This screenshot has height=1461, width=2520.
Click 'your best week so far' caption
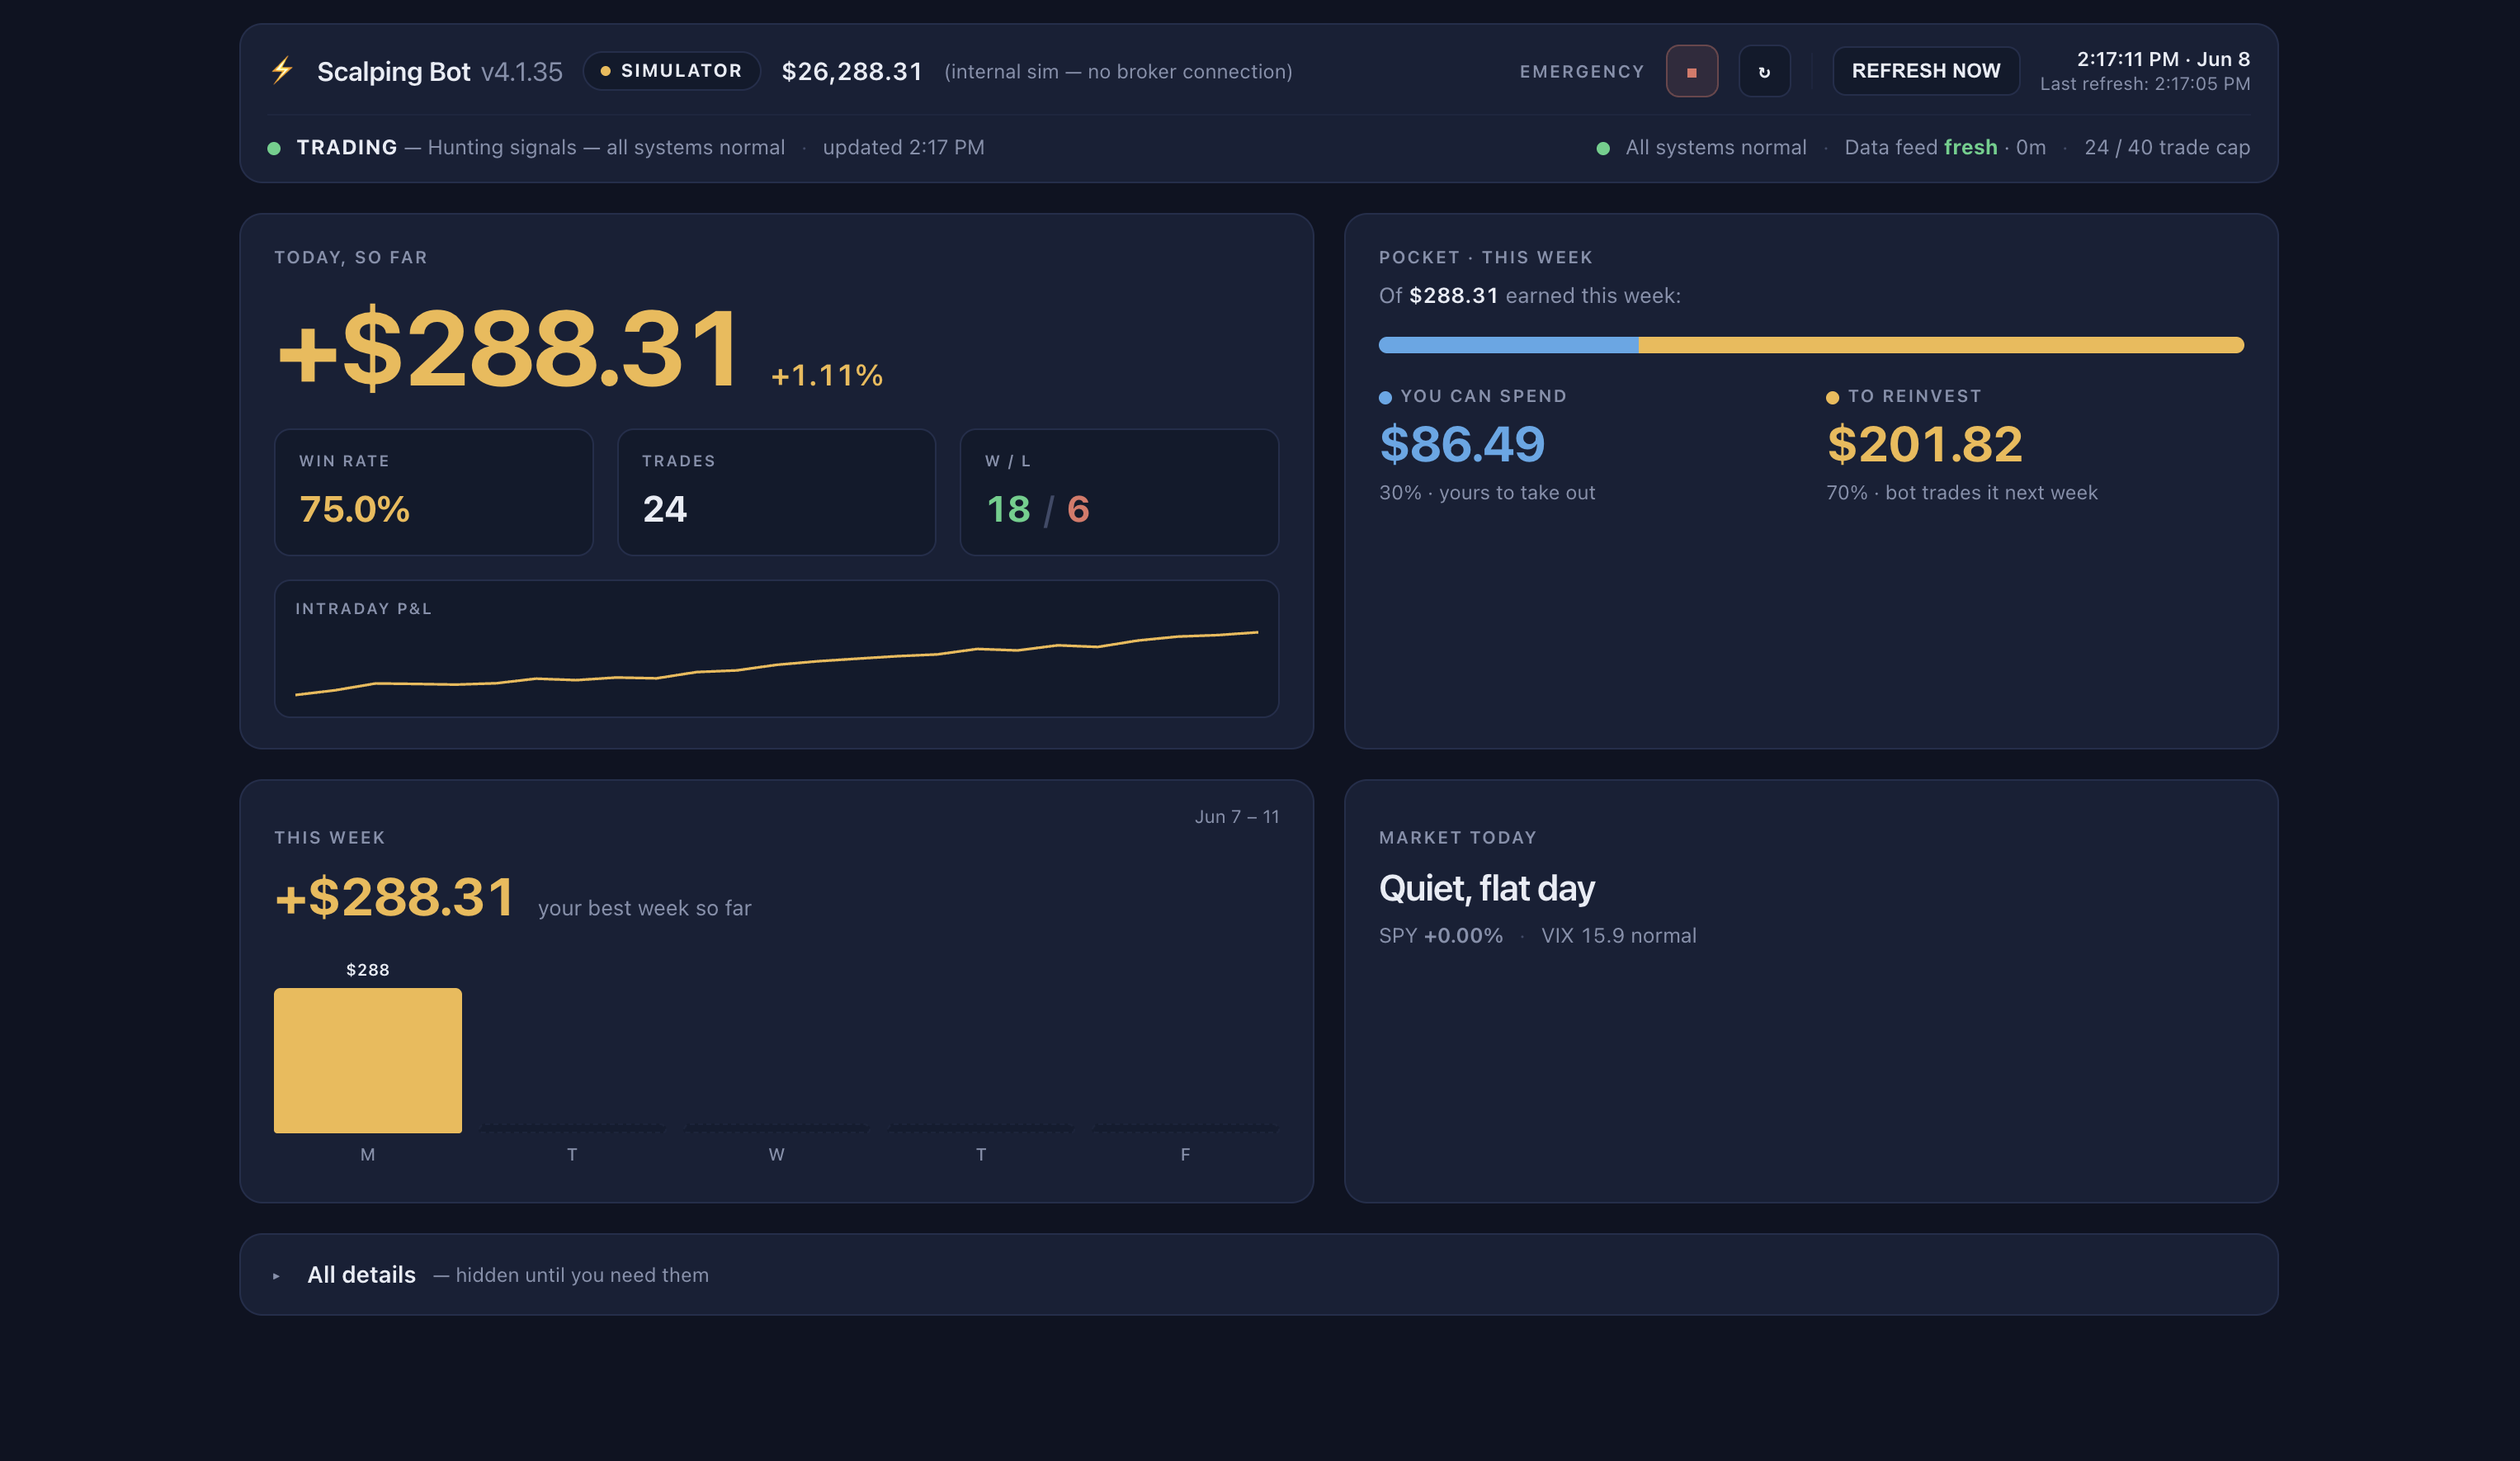644,908
